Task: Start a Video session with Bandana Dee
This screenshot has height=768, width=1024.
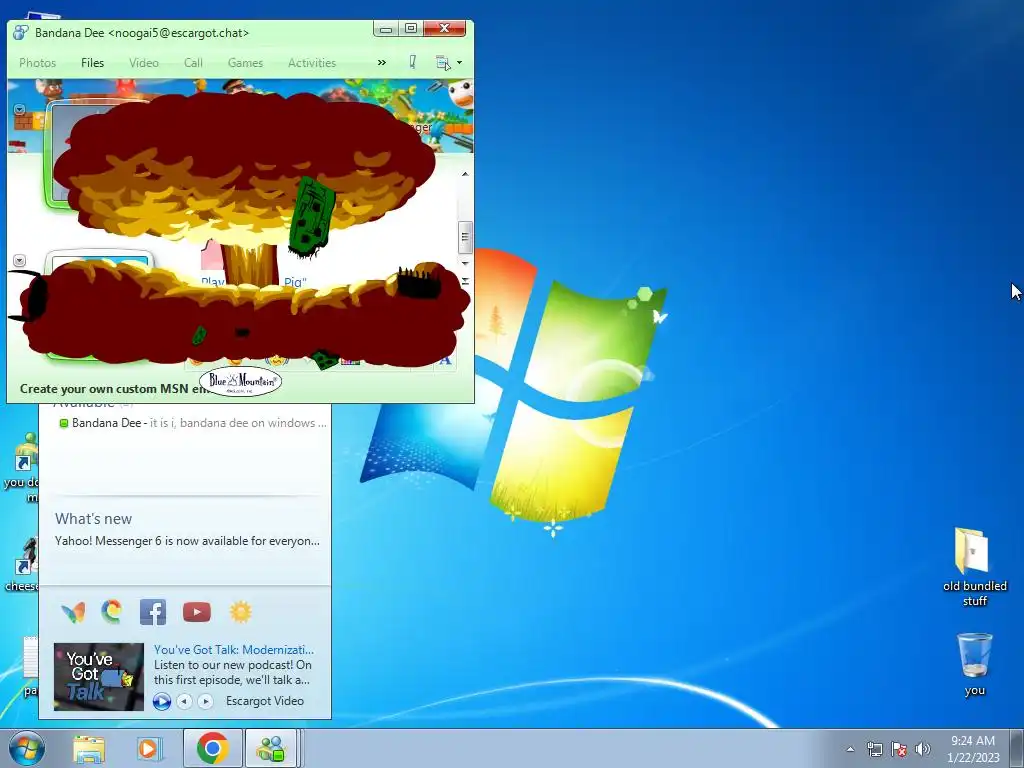Action: [144, 63]
